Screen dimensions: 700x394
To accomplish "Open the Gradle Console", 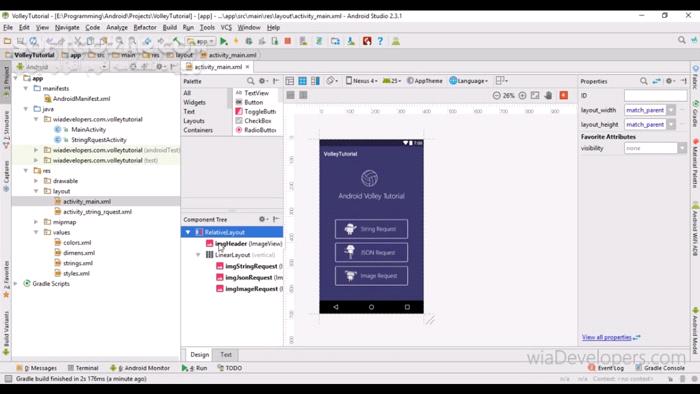I will click(660, 368).
